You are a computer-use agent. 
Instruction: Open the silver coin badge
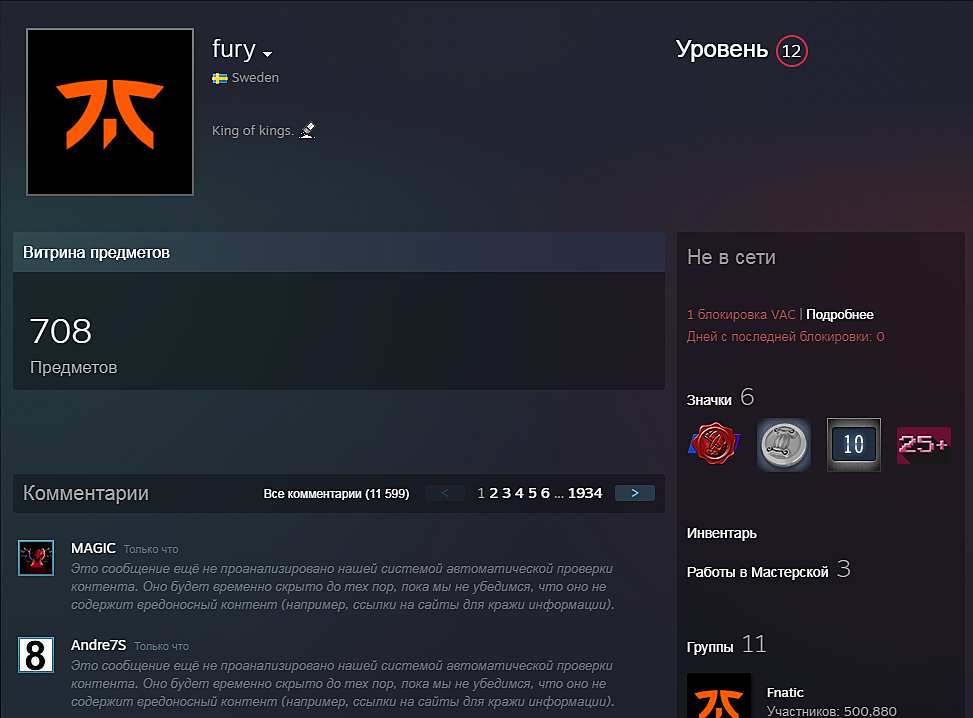pyautogui.click(x=783, y=444)
